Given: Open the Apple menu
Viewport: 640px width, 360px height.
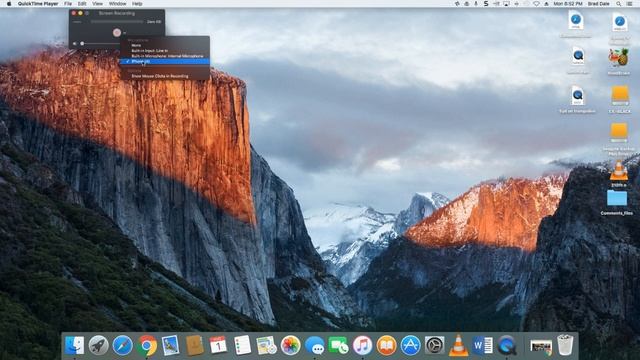Looking at the screenshot, I should tap(9, 4).
